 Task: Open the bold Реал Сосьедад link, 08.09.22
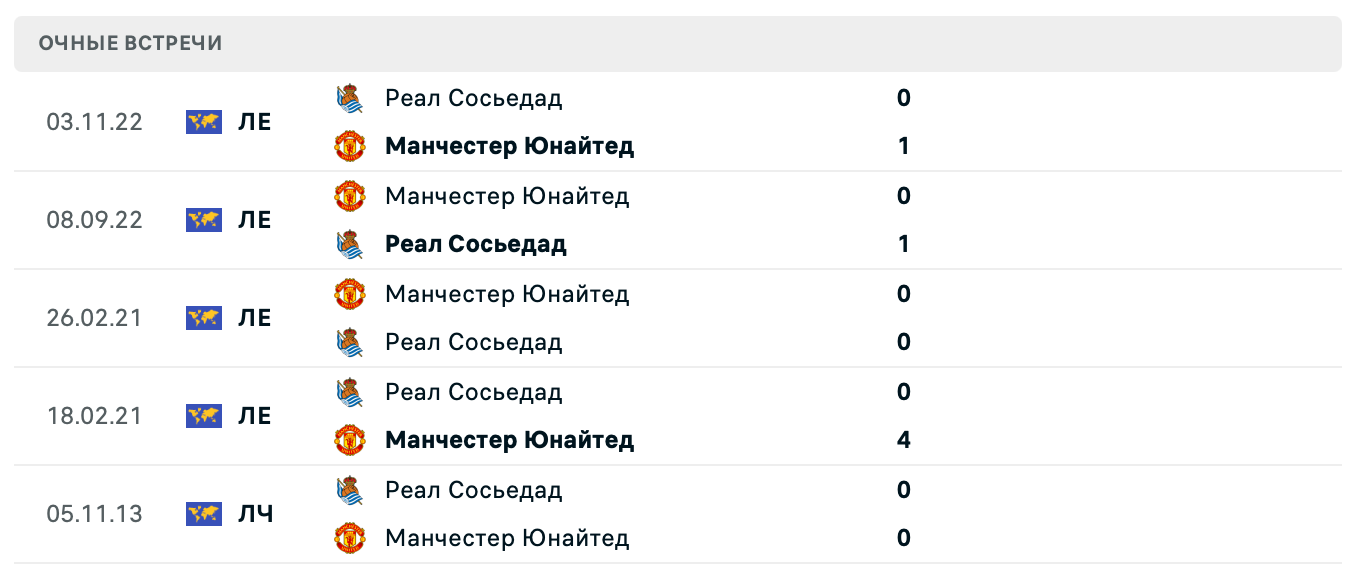coord(475,245)
